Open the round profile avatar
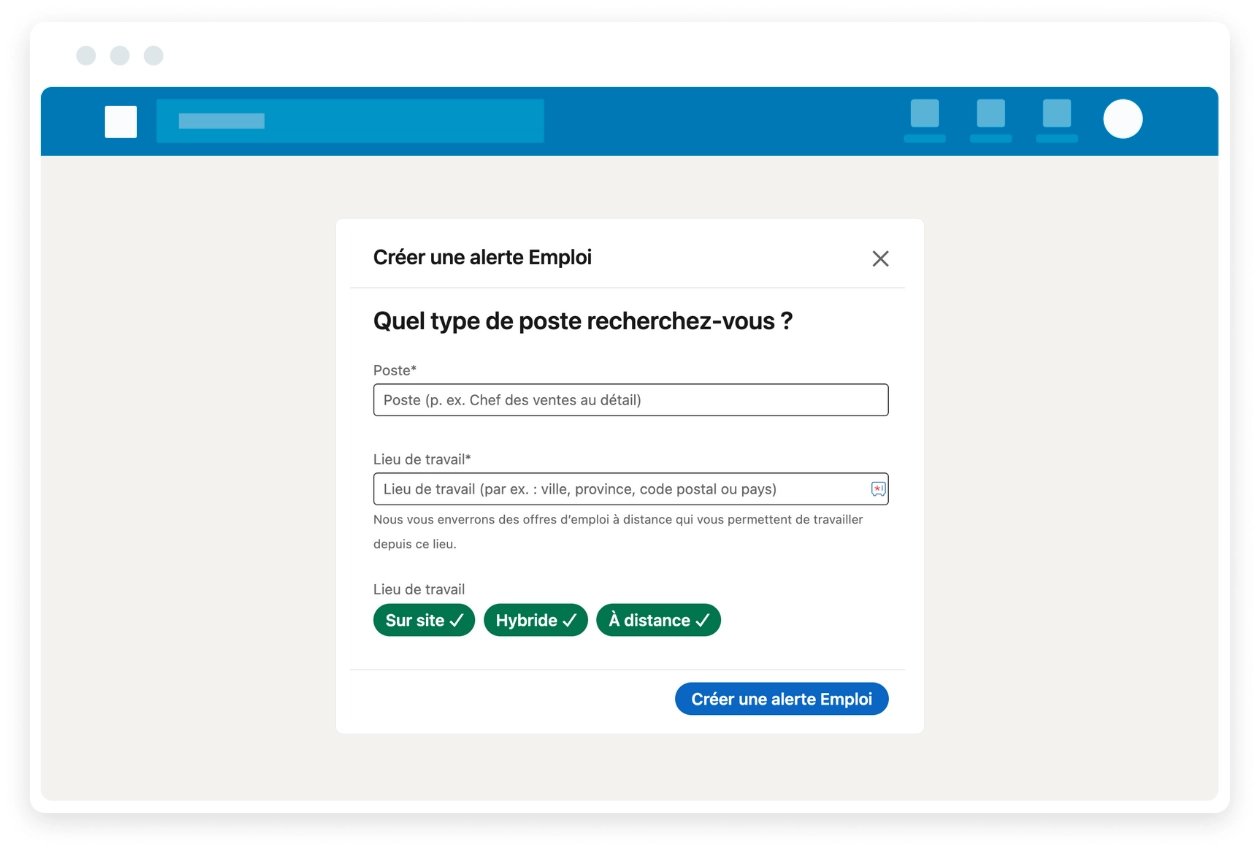Screen dimensions: 1260x852 tap(1123, 119)
